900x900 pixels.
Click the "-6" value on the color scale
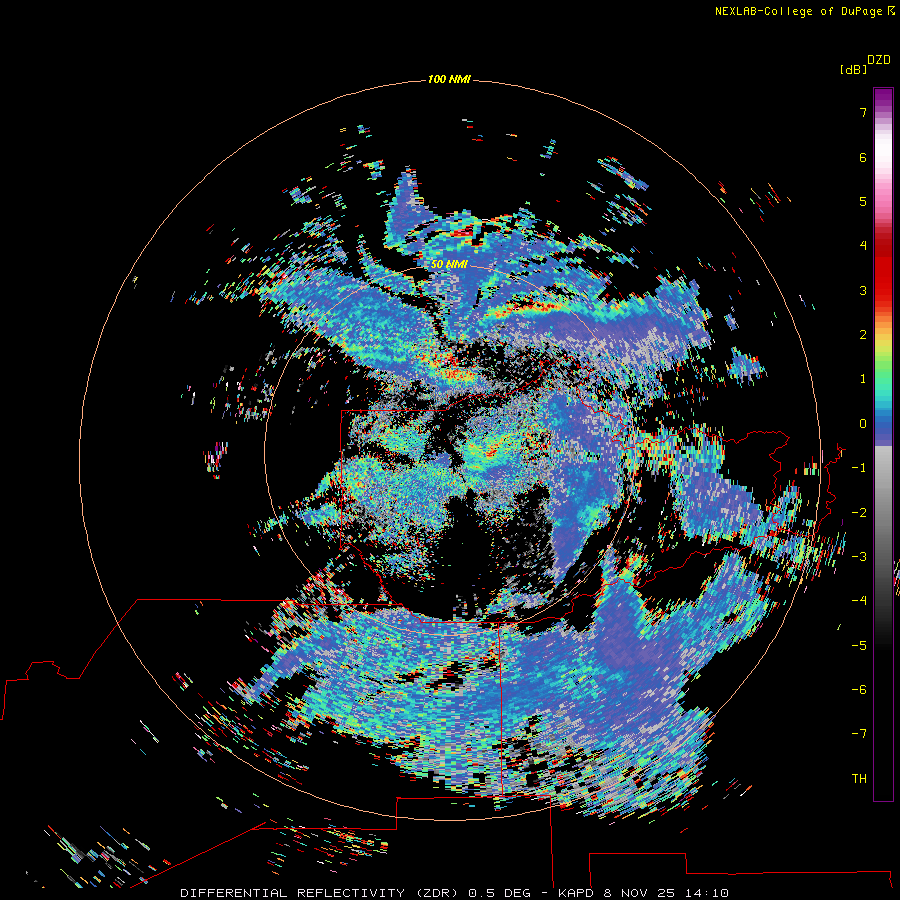(x=859, y=690)
